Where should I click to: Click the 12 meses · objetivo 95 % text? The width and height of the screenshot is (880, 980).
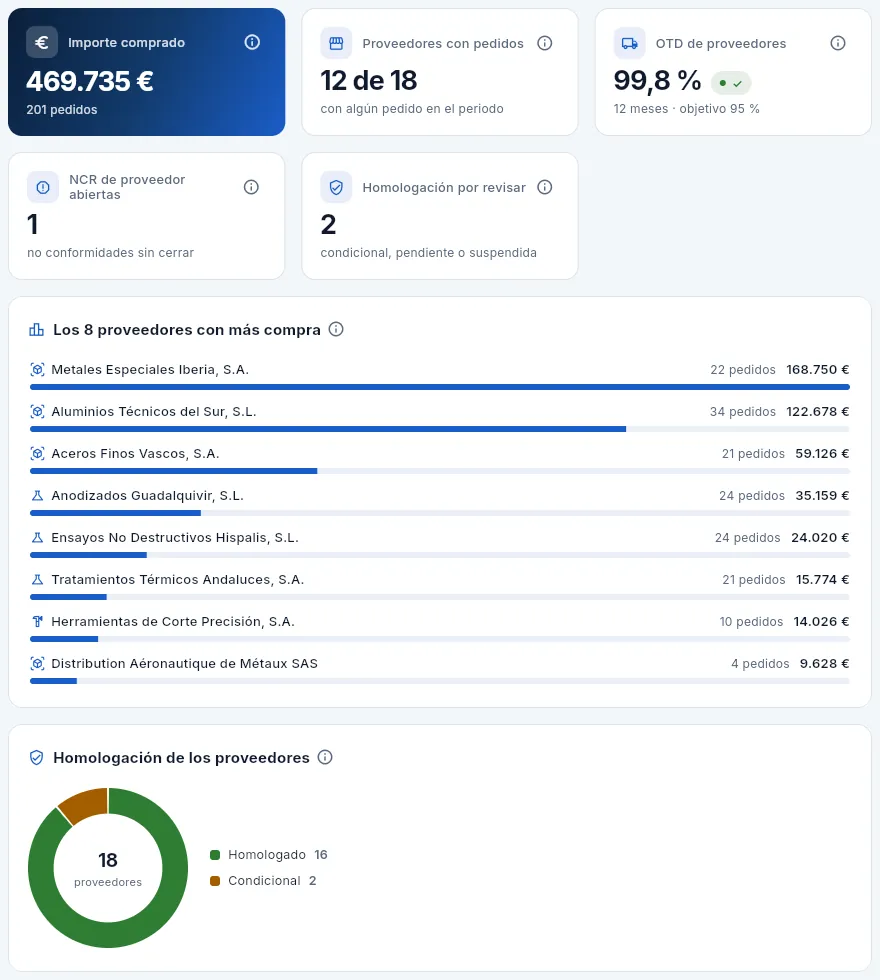pos(687,109)
